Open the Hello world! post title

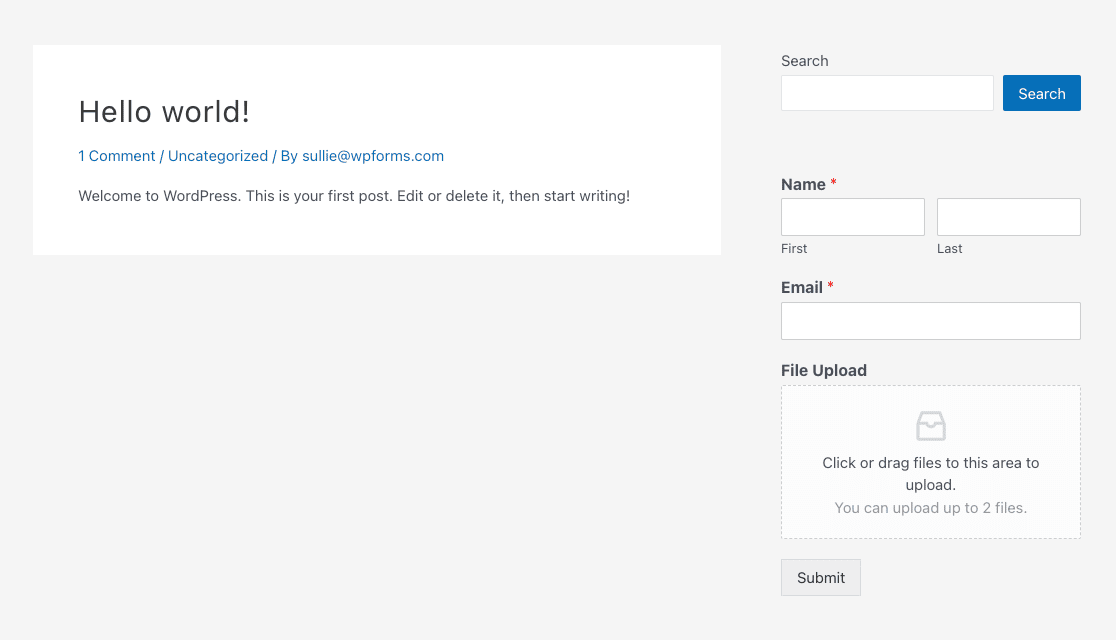pos(164,112)
